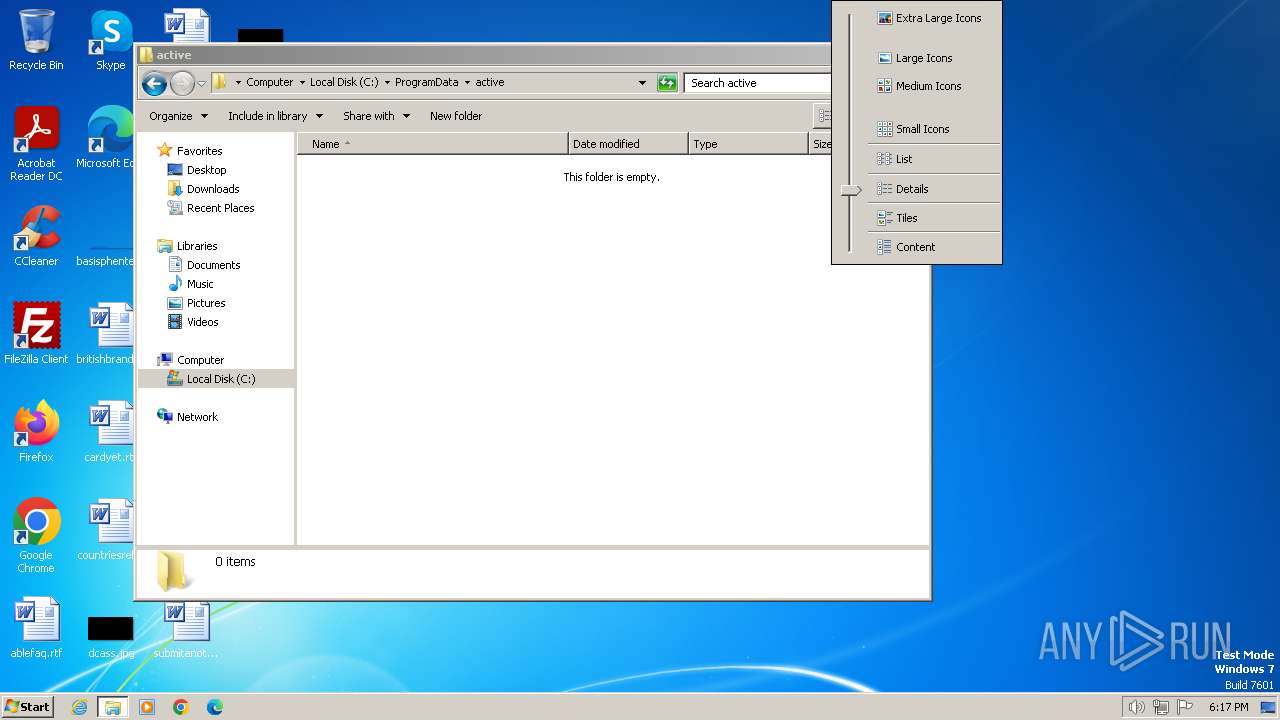Viewport: 1280px width, 720px height.
Task: Select dcass.jpg desktop file
Action: pos(110,636)
